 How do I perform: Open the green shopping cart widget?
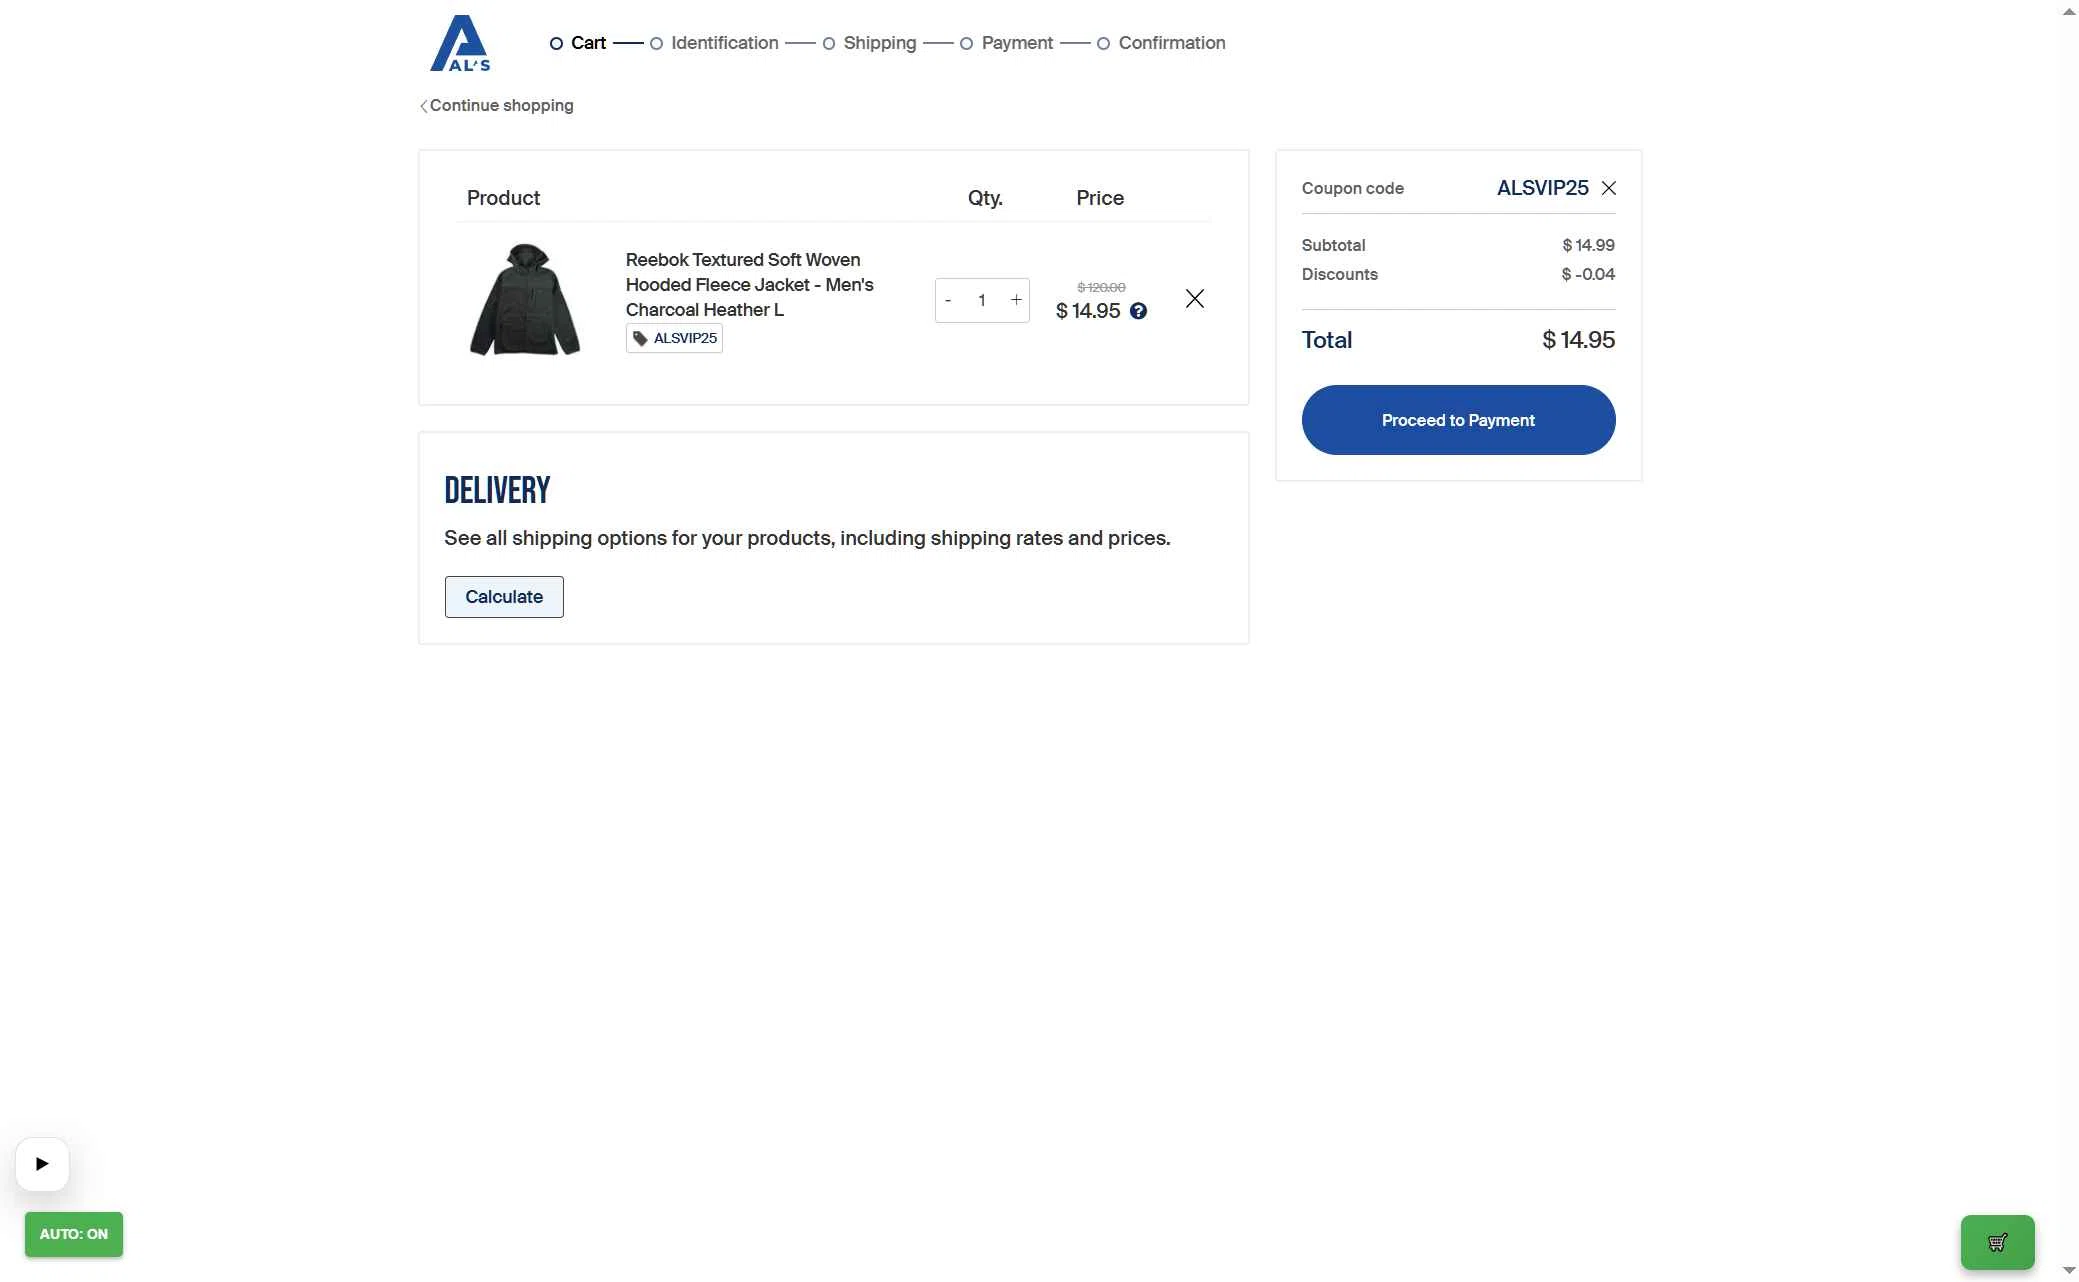[1996, 1242]
